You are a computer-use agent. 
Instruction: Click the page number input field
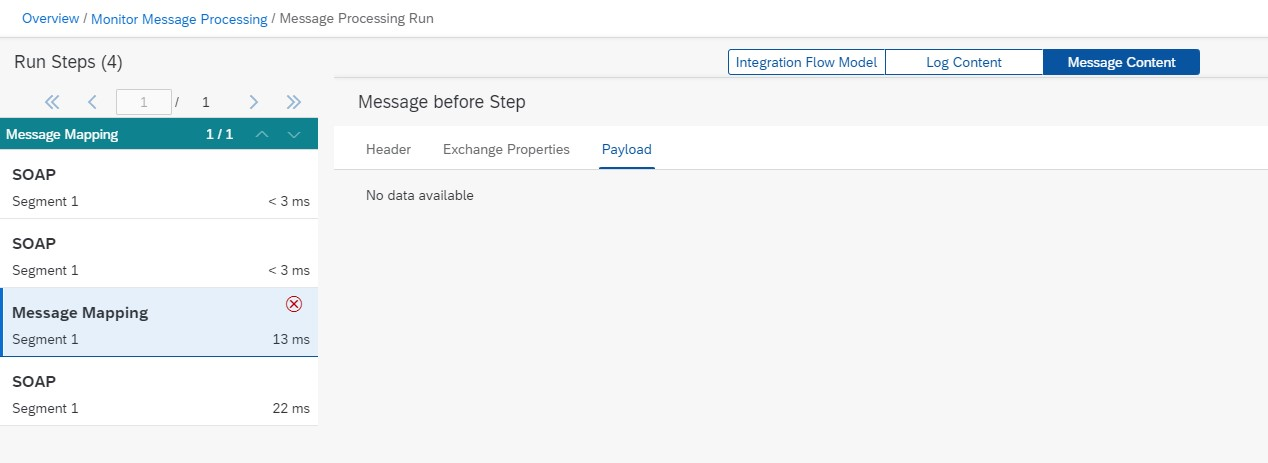click(x=144, y=102)
